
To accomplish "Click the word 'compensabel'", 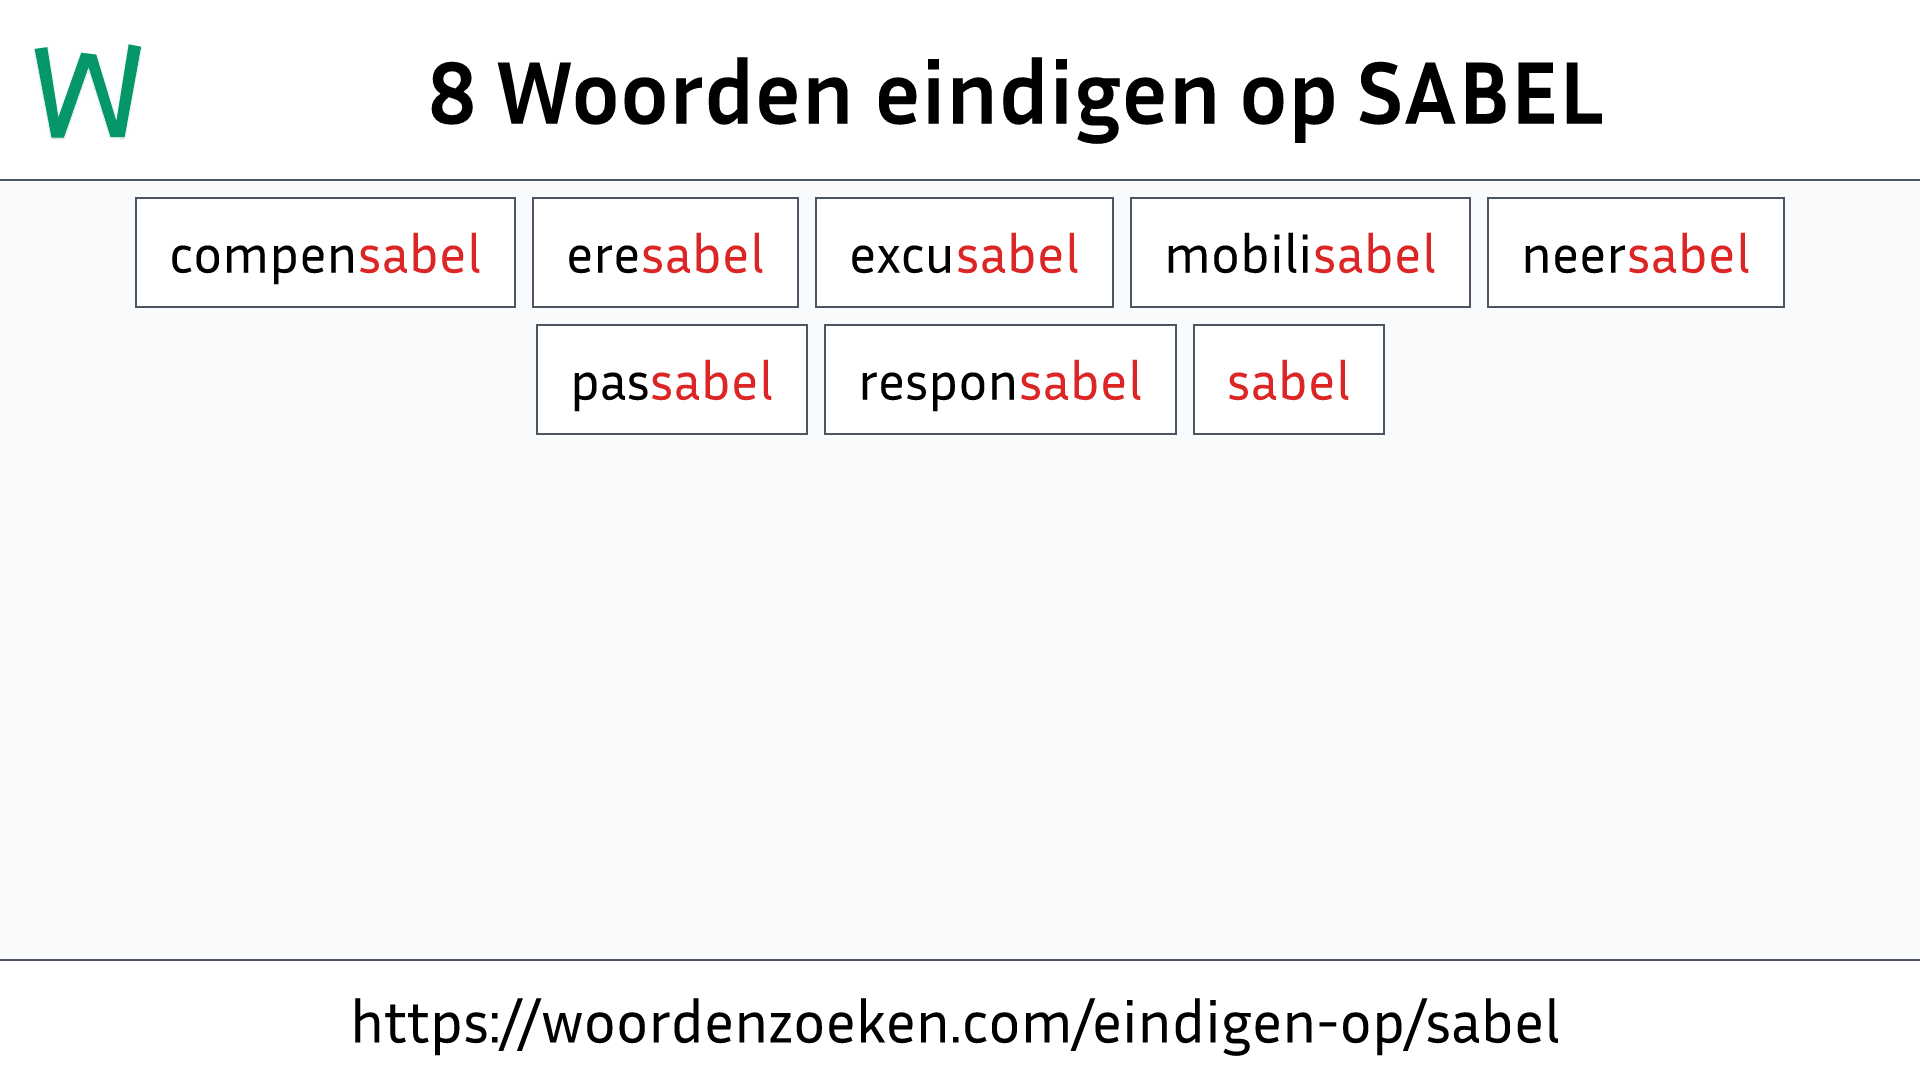I will click(x=324, y=252).
